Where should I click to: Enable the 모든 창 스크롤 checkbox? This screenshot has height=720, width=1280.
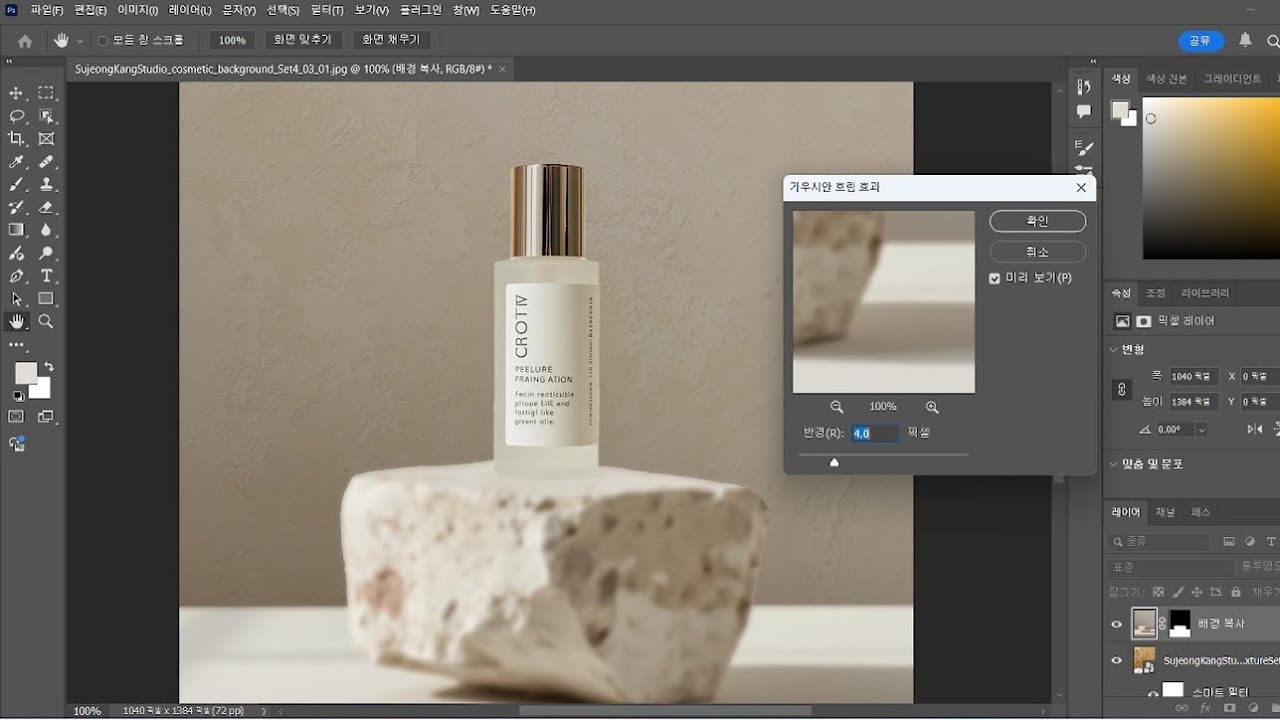[103, 41]
